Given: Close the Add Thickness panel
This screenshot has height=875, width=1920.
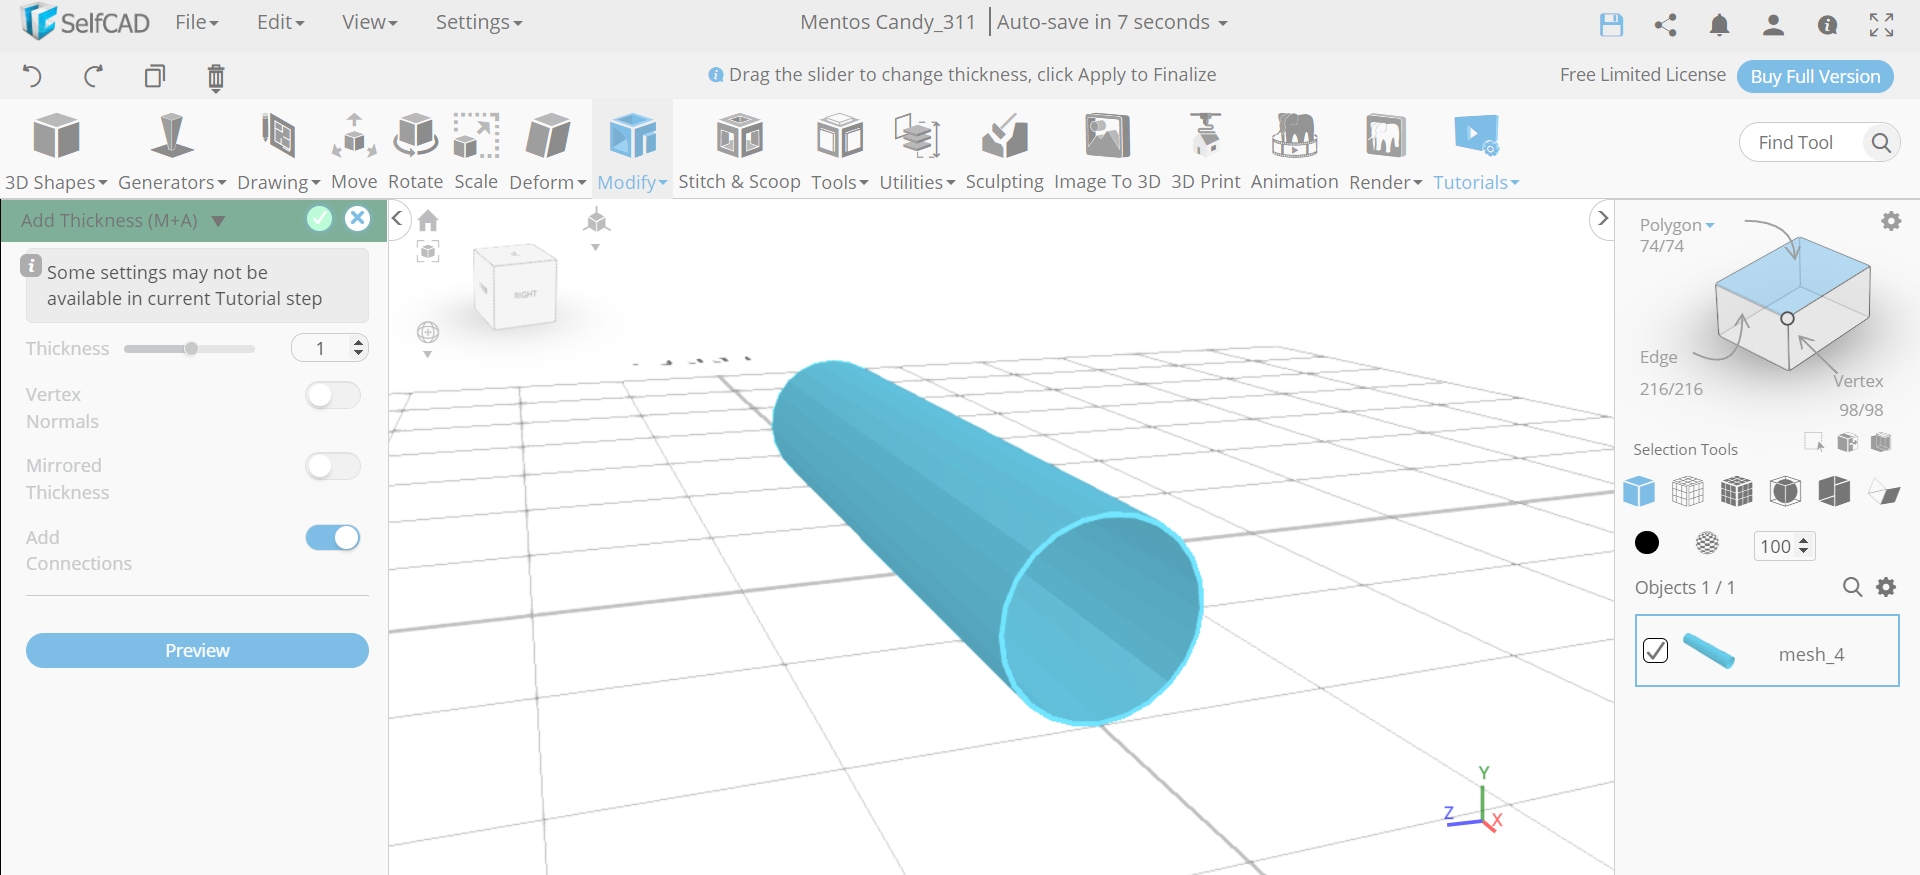Looking at the screenshot, I should (357, 219).
